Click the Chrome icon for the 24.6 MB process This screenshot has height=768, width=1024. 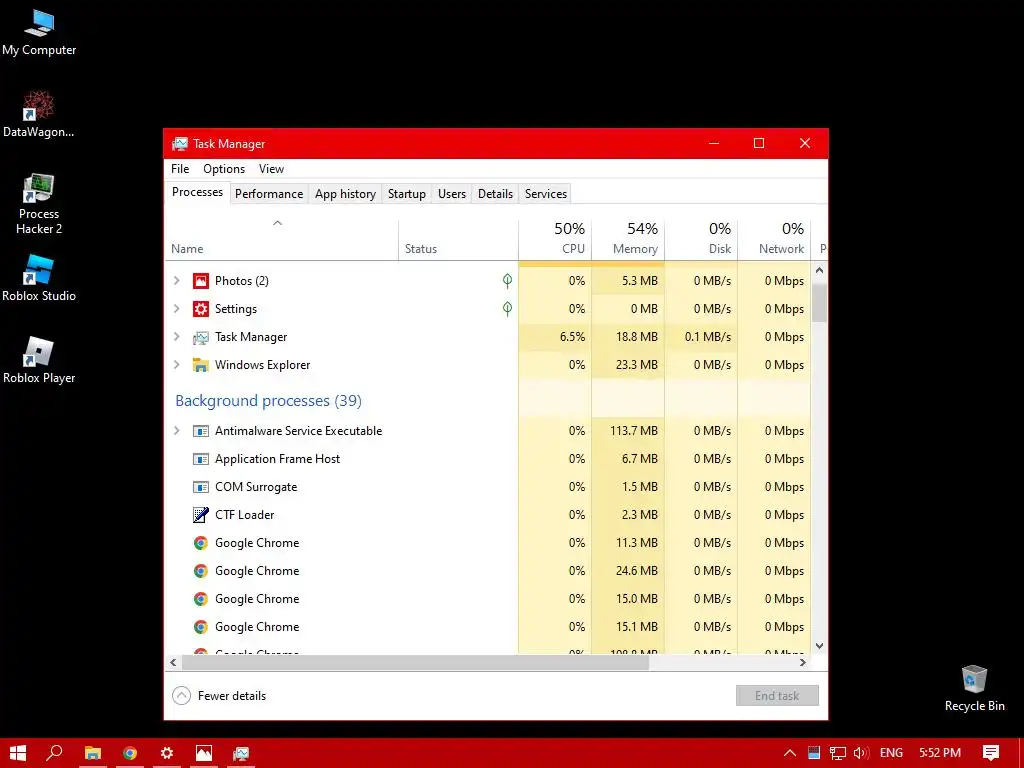[x=200, y=571]
